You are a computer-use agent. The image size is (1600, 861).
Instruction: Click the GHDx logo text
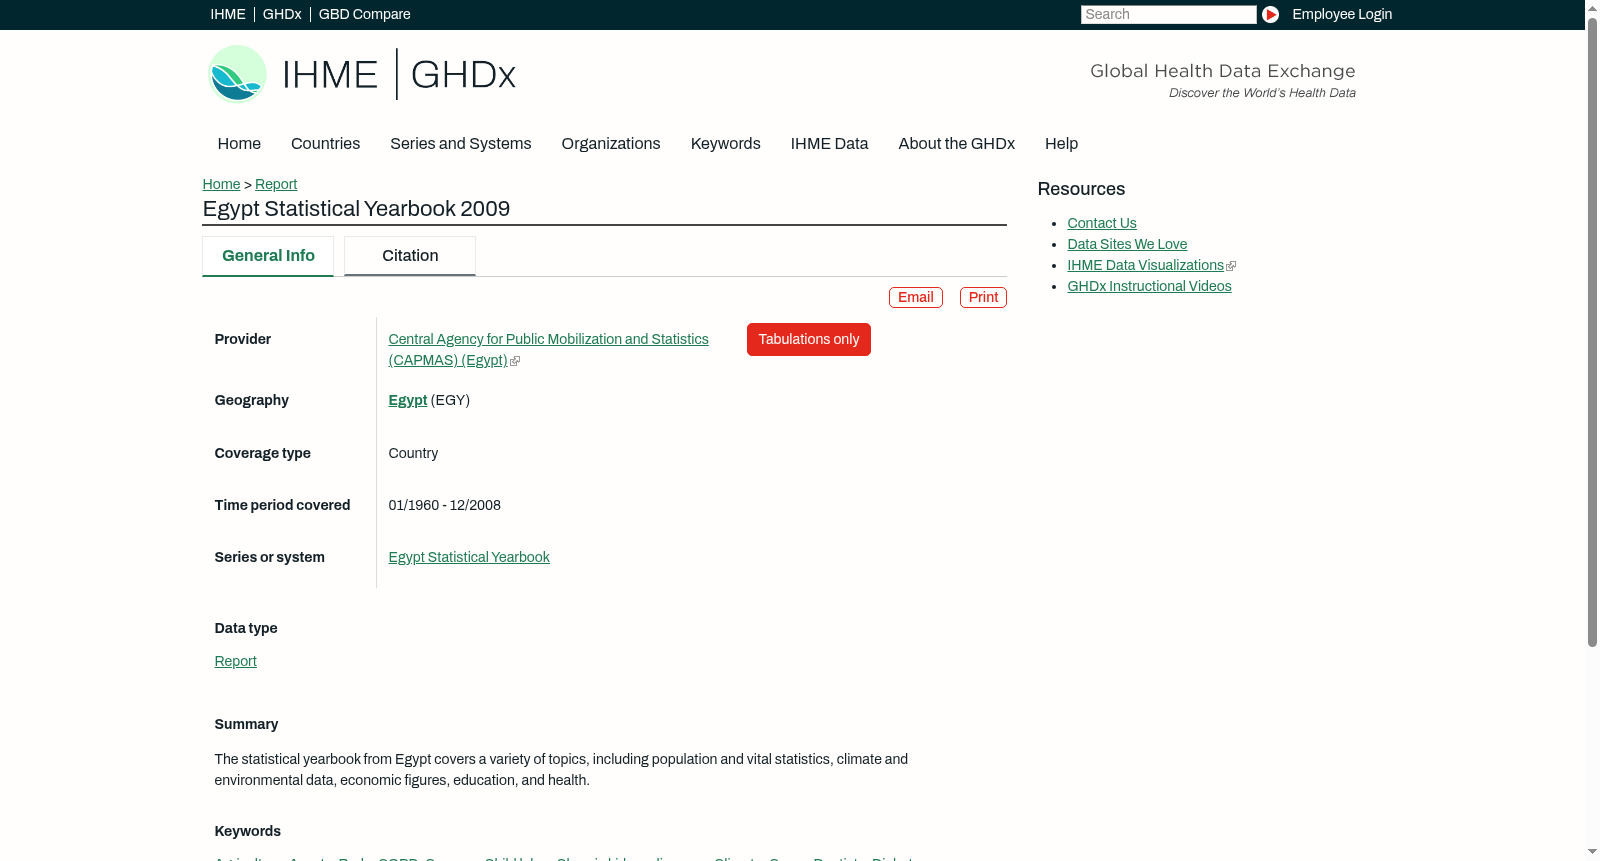tap(463, 75)
